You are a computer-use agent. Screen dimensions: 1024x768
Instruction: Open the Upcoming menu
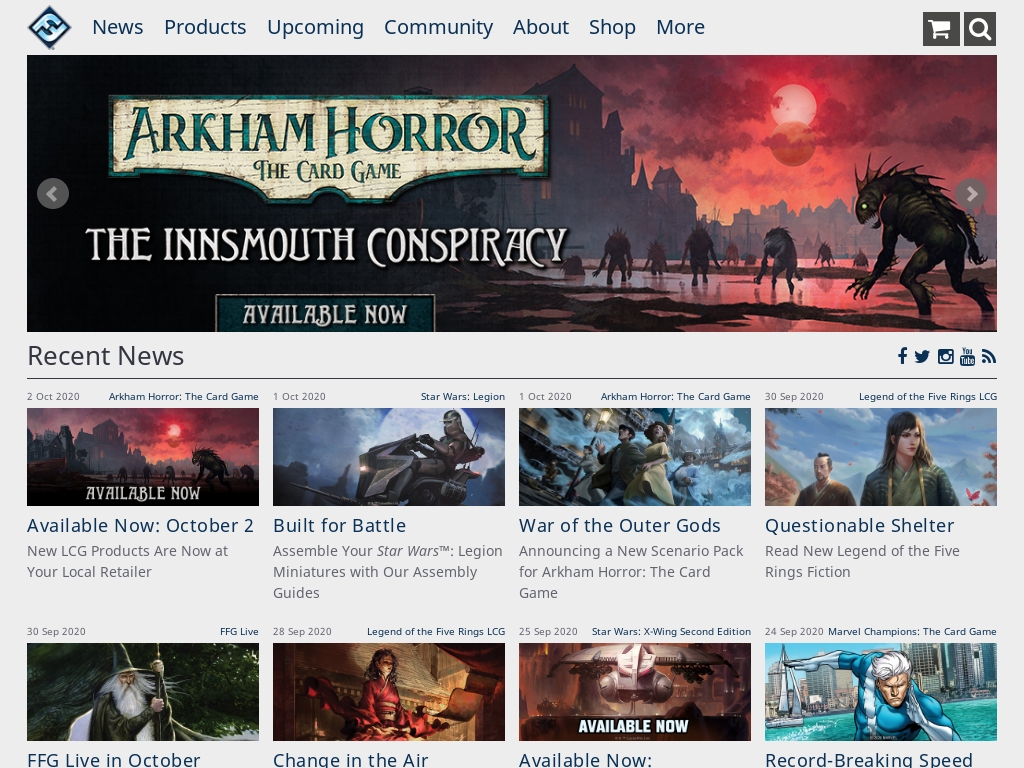(315, 27)
